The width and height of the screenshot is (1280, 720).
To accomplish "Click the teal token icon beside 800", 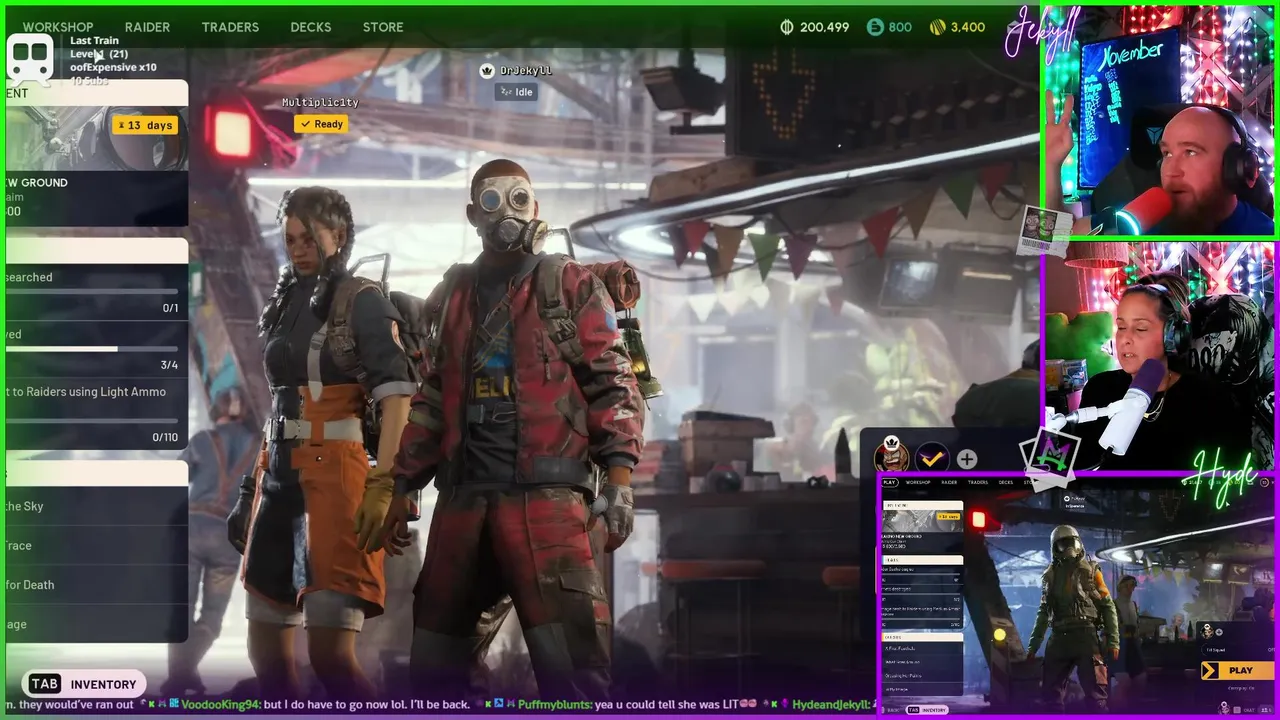I will point(875,27).
